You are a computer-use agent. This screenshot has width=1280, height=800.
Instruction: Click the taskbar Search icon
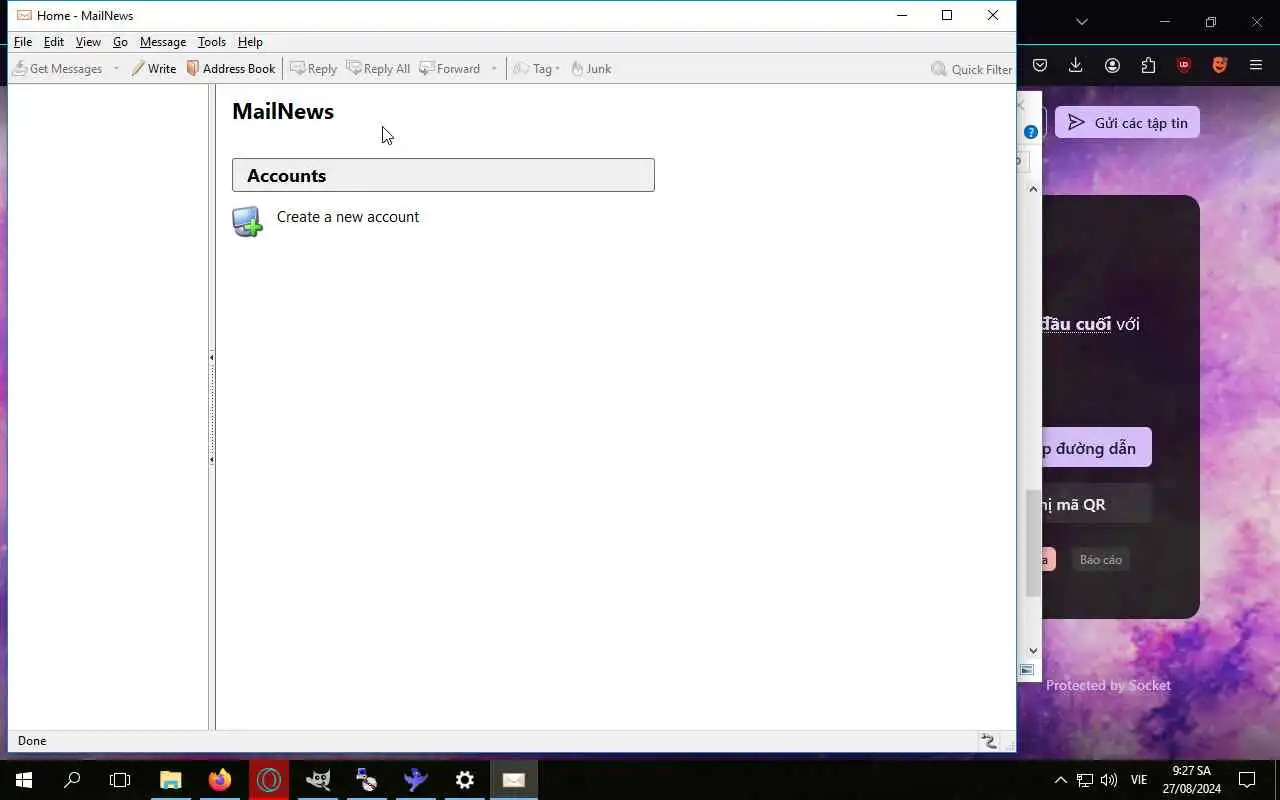tap(72, 780)
